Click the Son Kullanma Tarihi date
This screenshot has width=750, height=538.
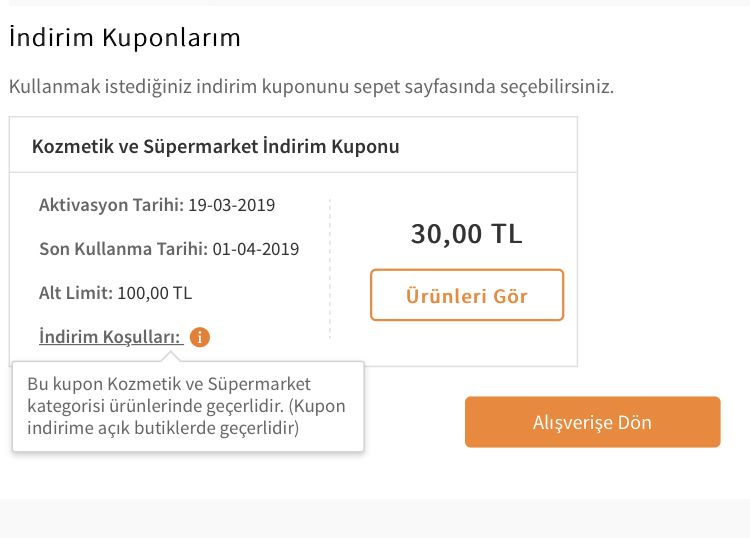(x=169, y=249)
